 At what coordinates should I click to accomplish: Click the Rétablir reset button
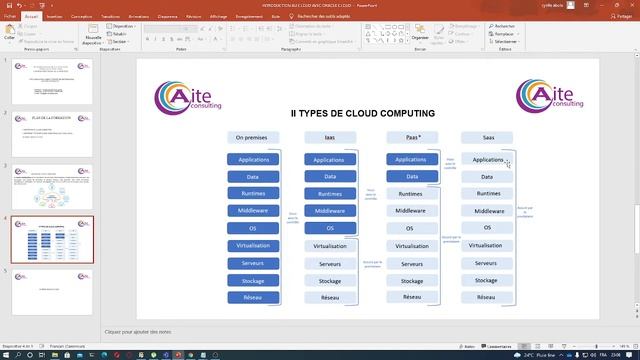click(x=117, y=34)
